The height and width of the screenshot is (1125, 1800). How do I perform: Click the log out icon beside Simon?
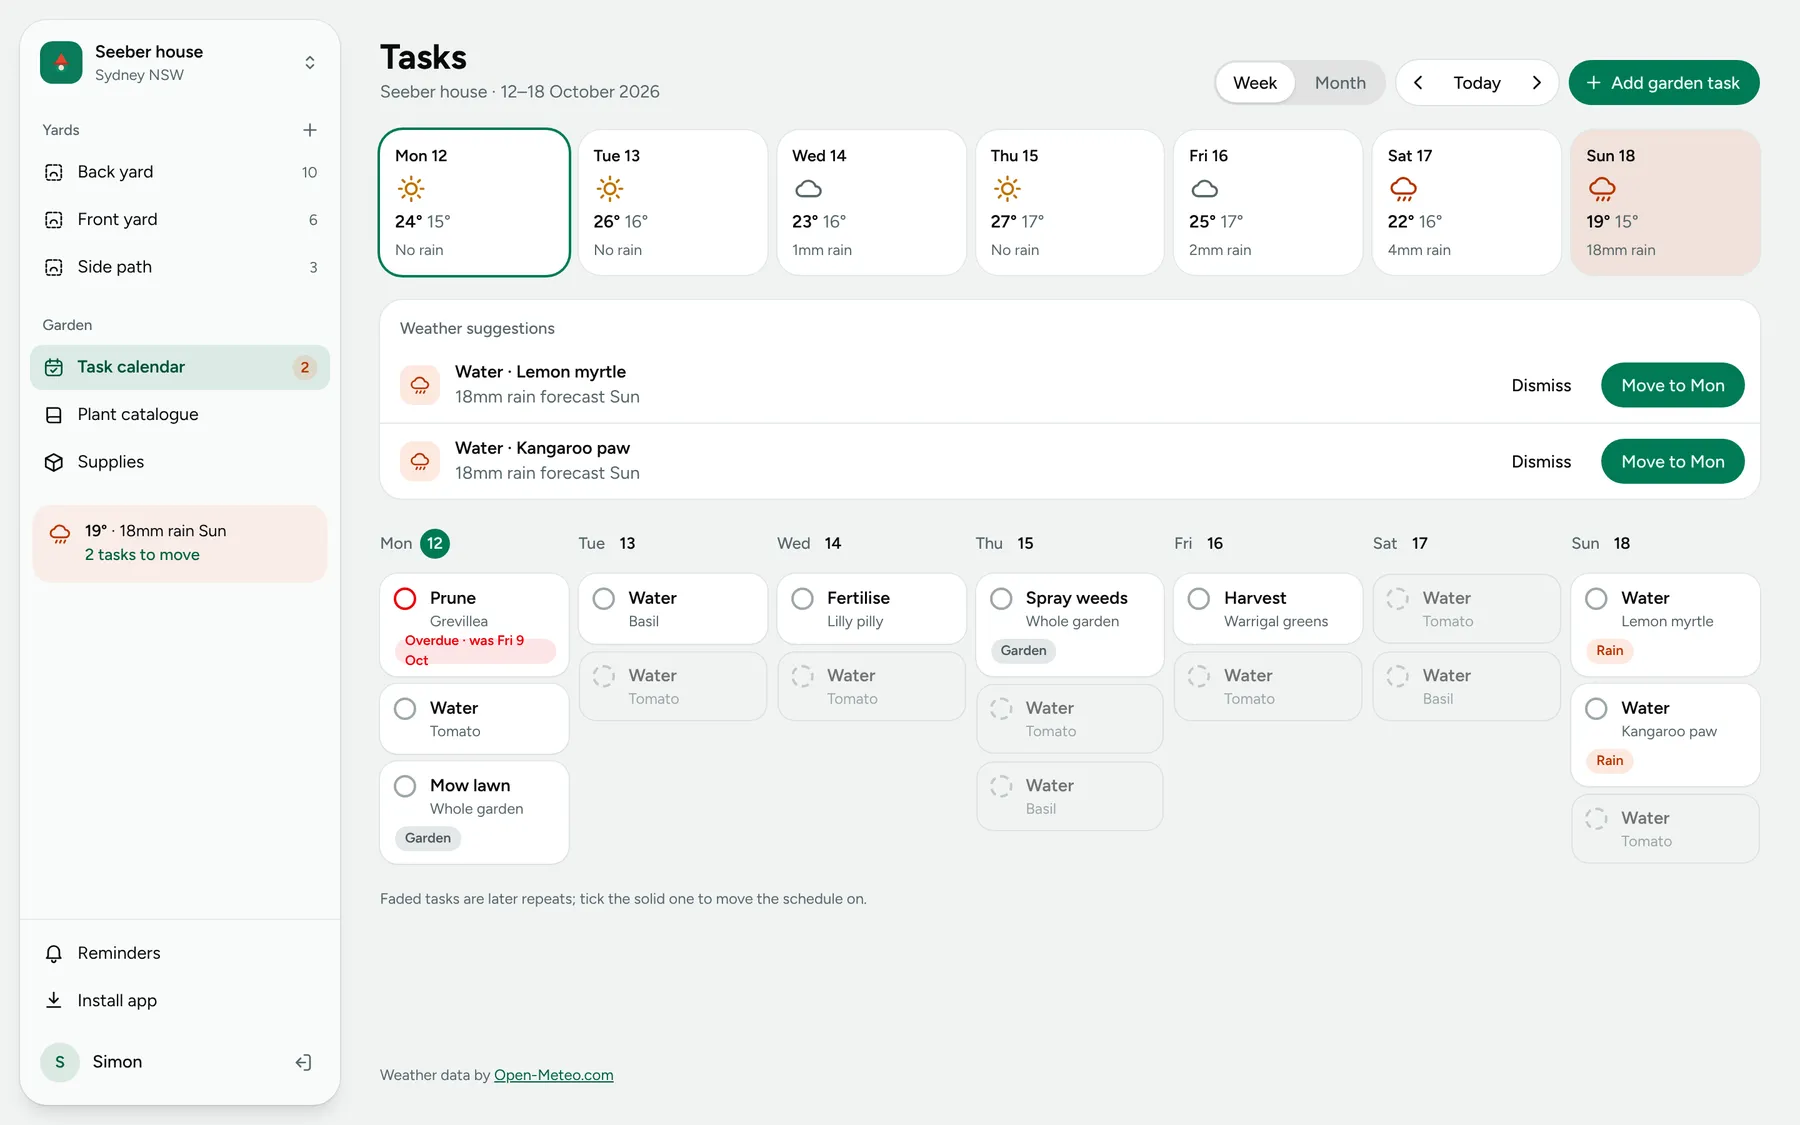[304, 1062]
